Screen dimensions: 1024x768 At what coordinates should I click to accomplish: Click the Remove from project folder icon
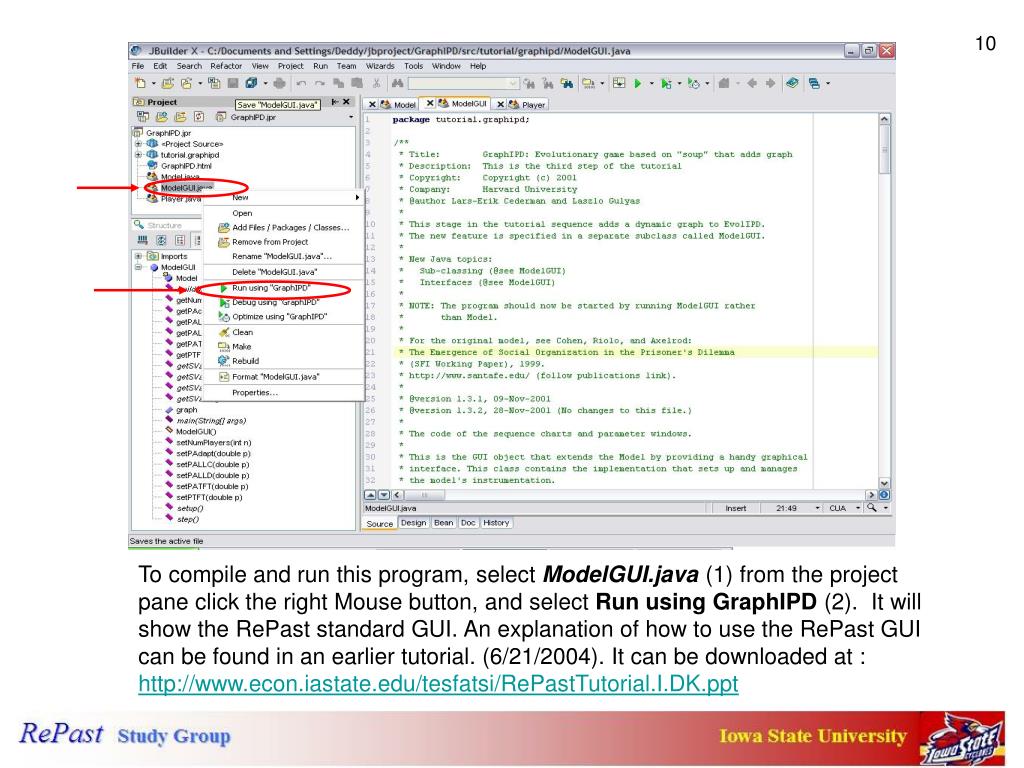180,117
